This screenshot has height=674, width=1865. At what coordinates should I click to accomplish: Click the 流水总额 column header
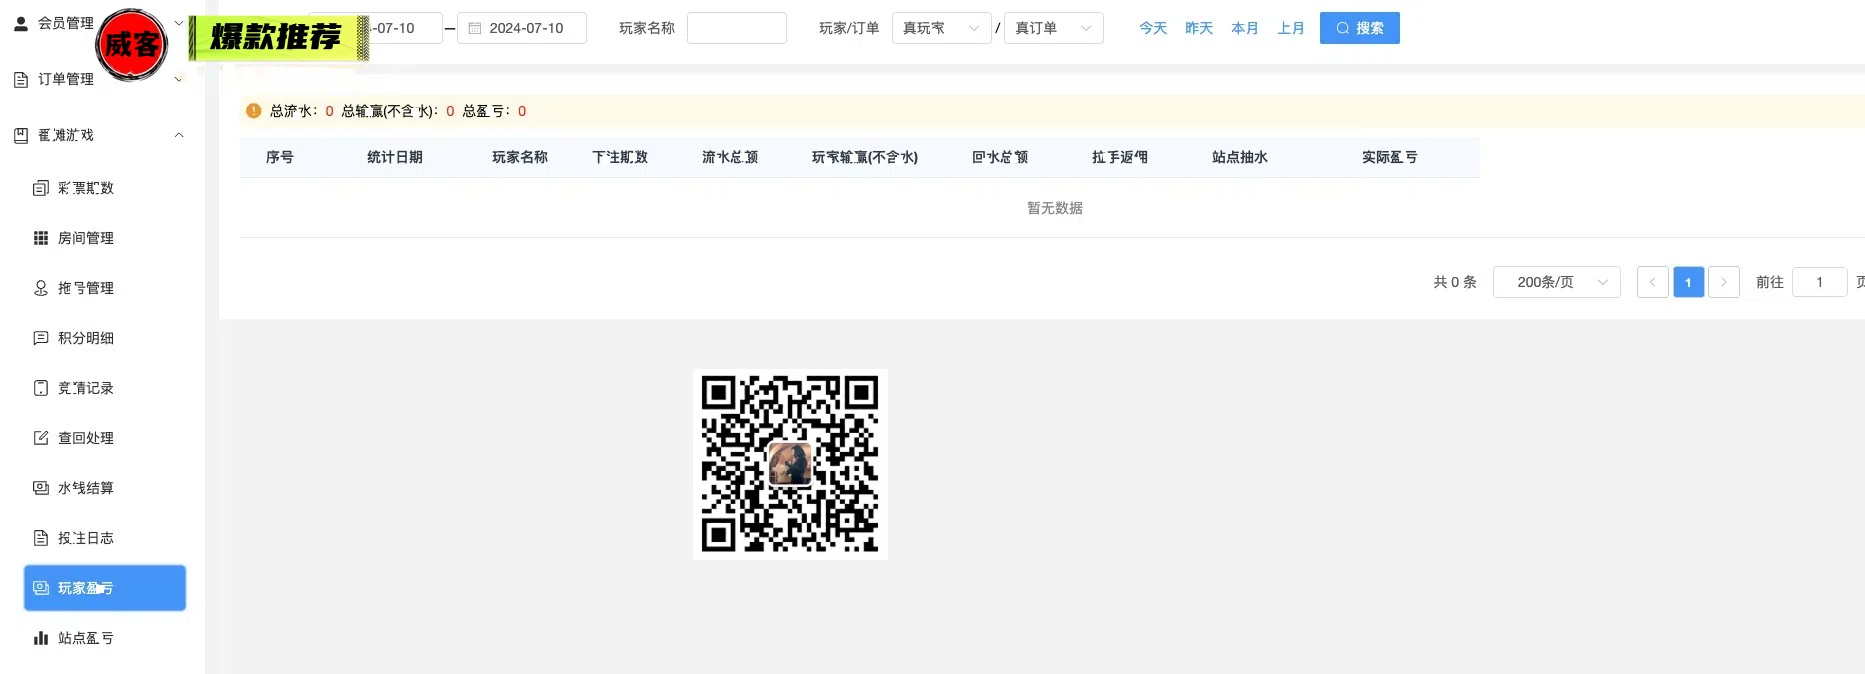tap(730, 157)
